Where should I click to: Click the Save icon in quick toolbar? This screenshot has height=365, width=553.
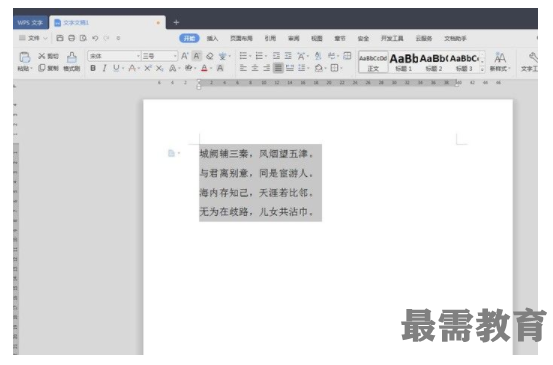[x=60, y=38]
